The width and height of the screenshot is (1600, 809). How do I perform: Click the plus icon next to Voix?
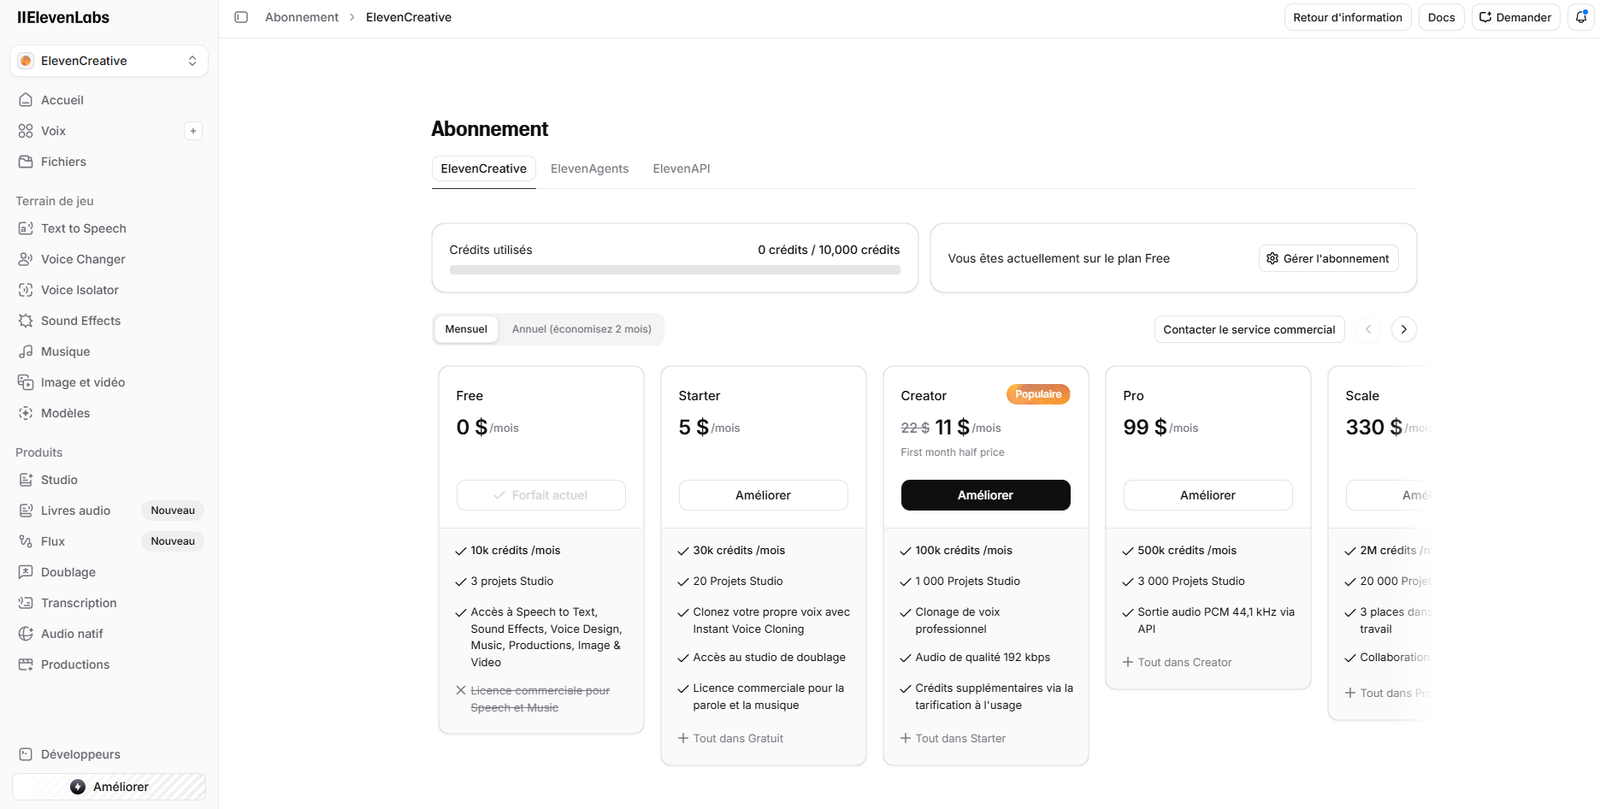pos(193,131)
